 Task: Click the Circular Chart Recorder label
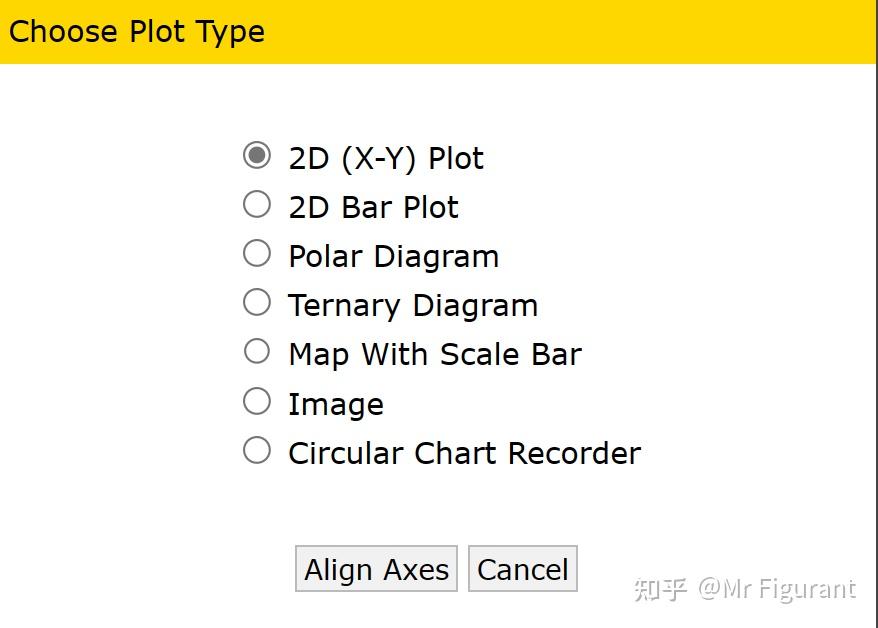point(463,452)
